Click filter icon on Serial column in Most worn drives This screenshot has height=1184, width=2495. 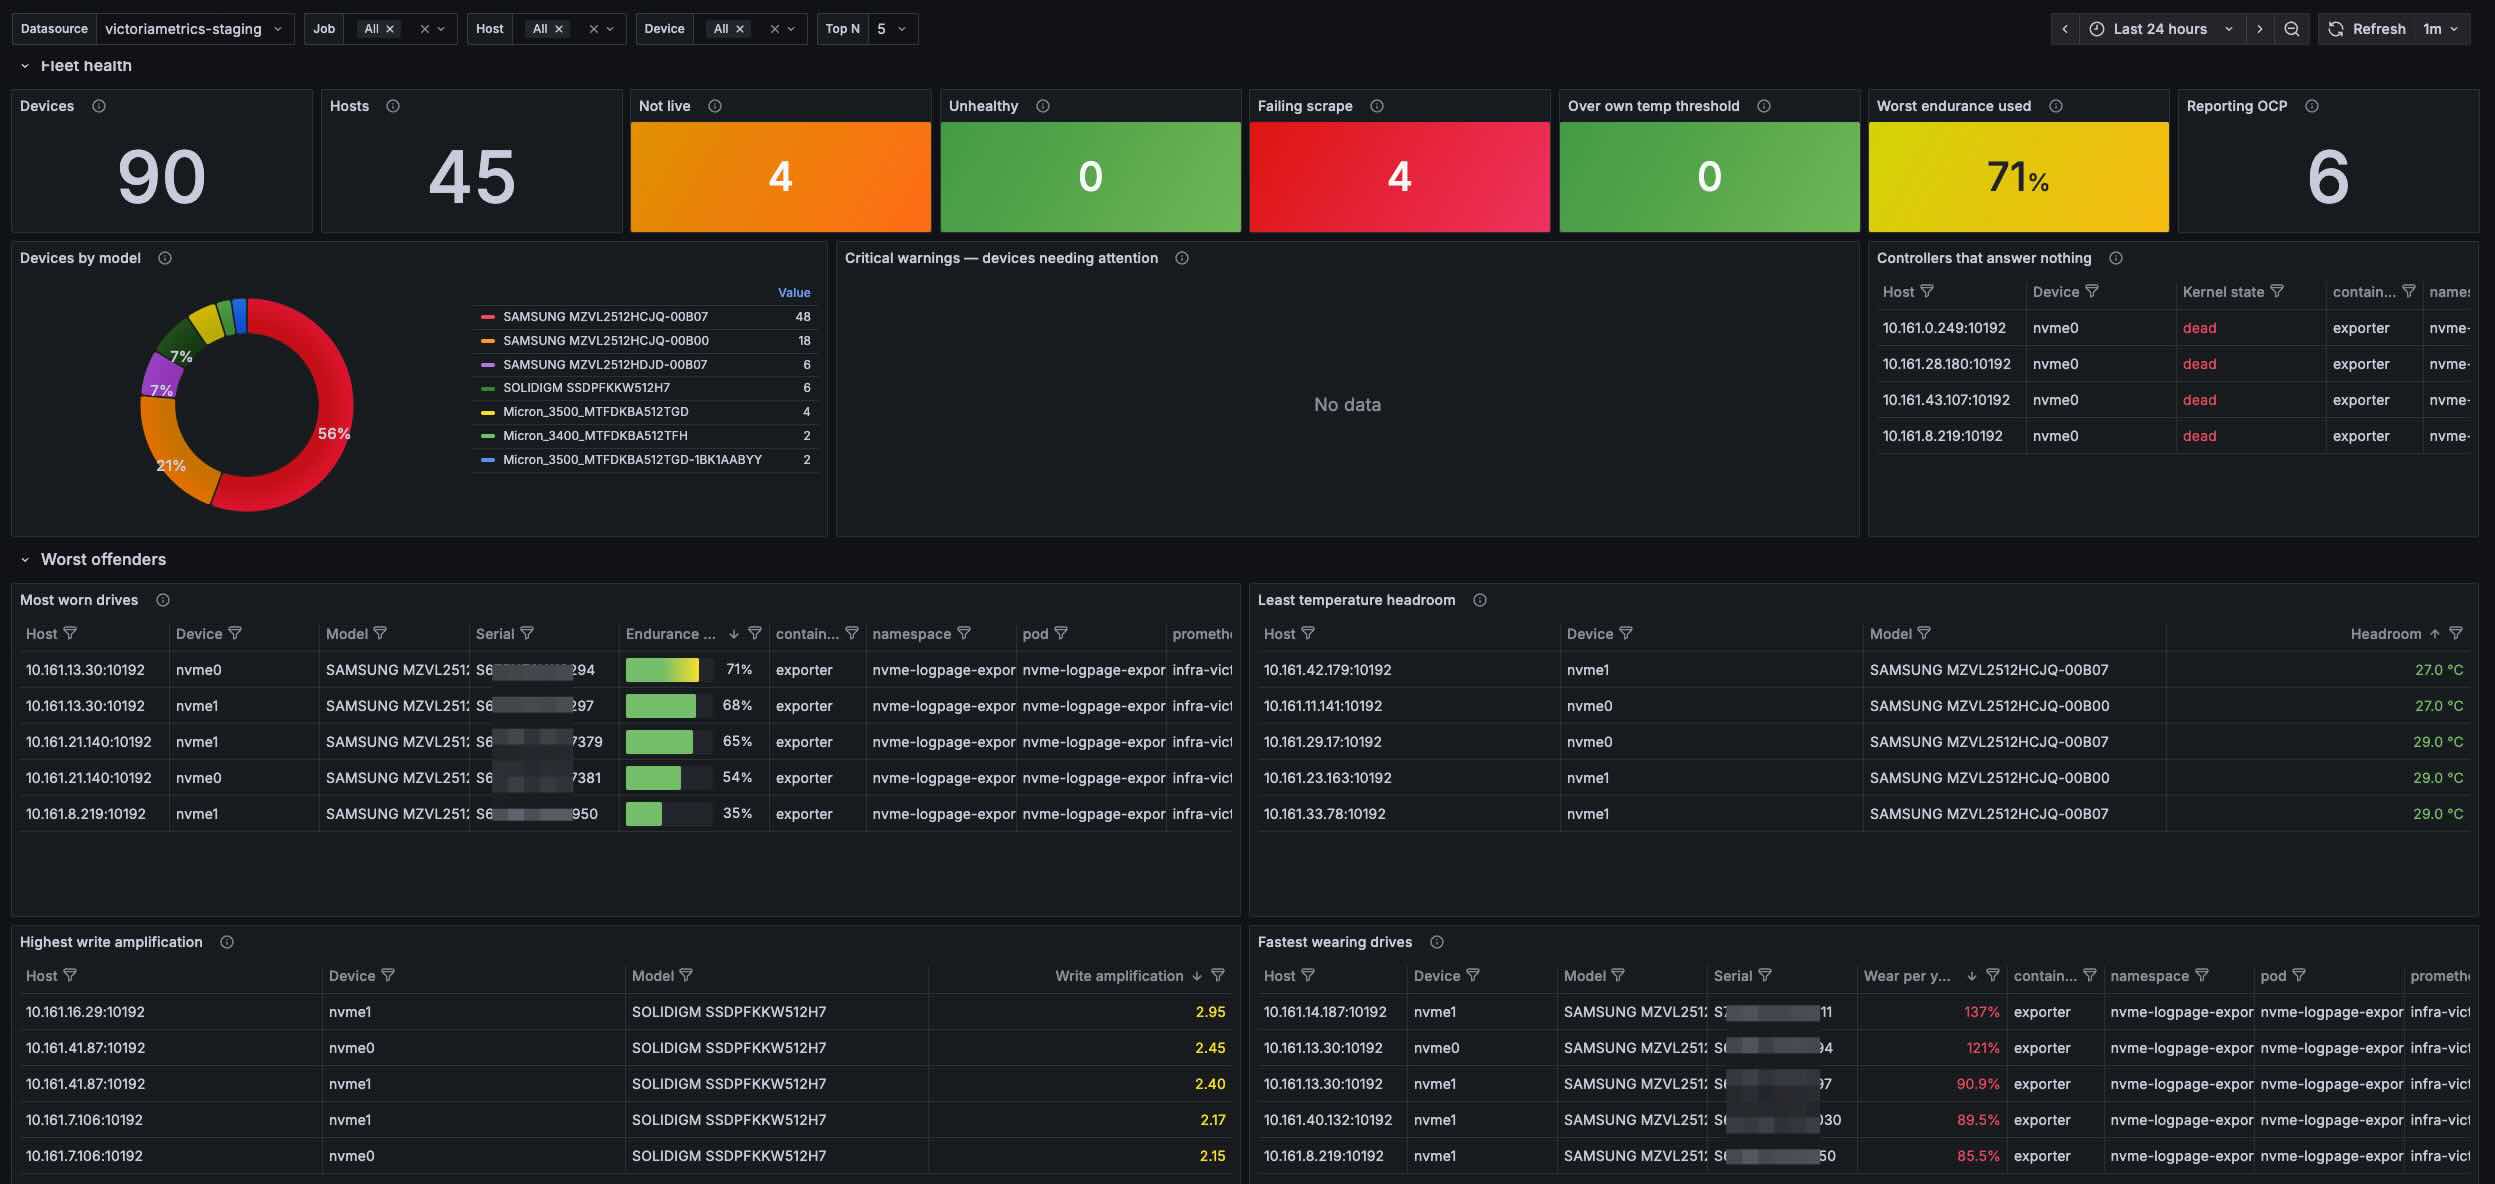[x=527, y=633]
